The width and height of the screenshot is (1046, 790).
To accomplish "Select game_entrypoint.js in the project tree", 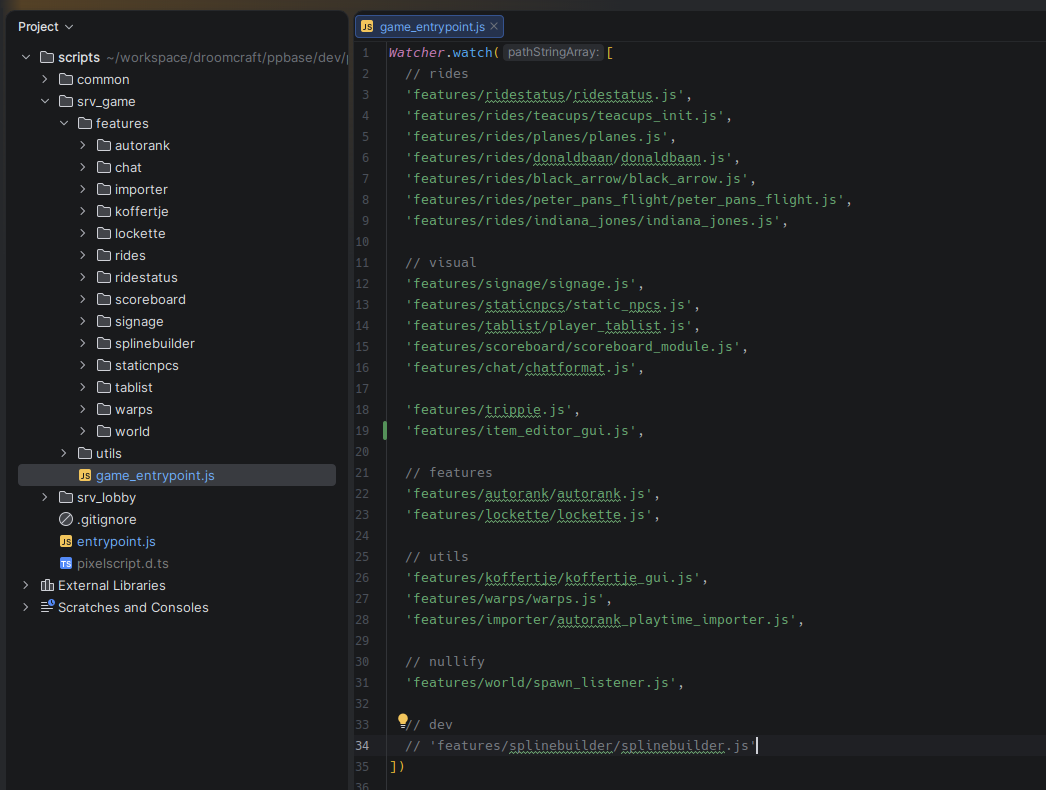I will point(154,475).
